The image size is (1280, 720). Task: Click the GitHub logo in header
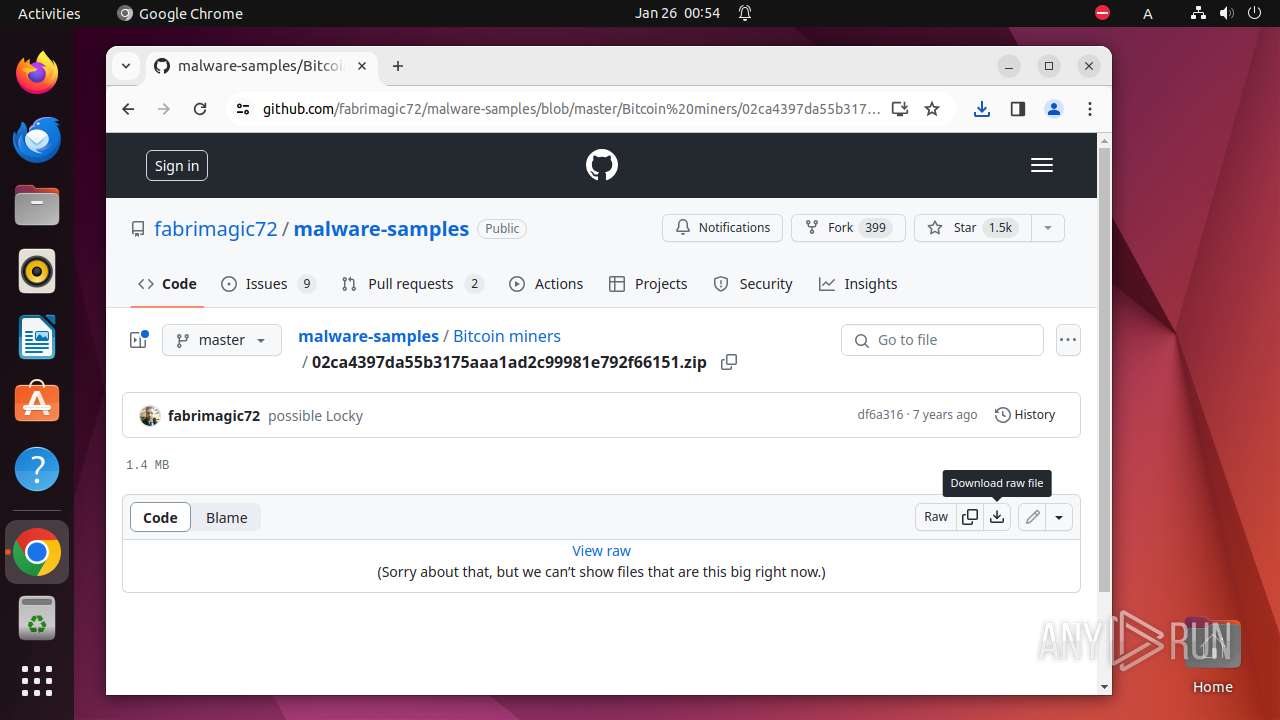tap(602, 165)
